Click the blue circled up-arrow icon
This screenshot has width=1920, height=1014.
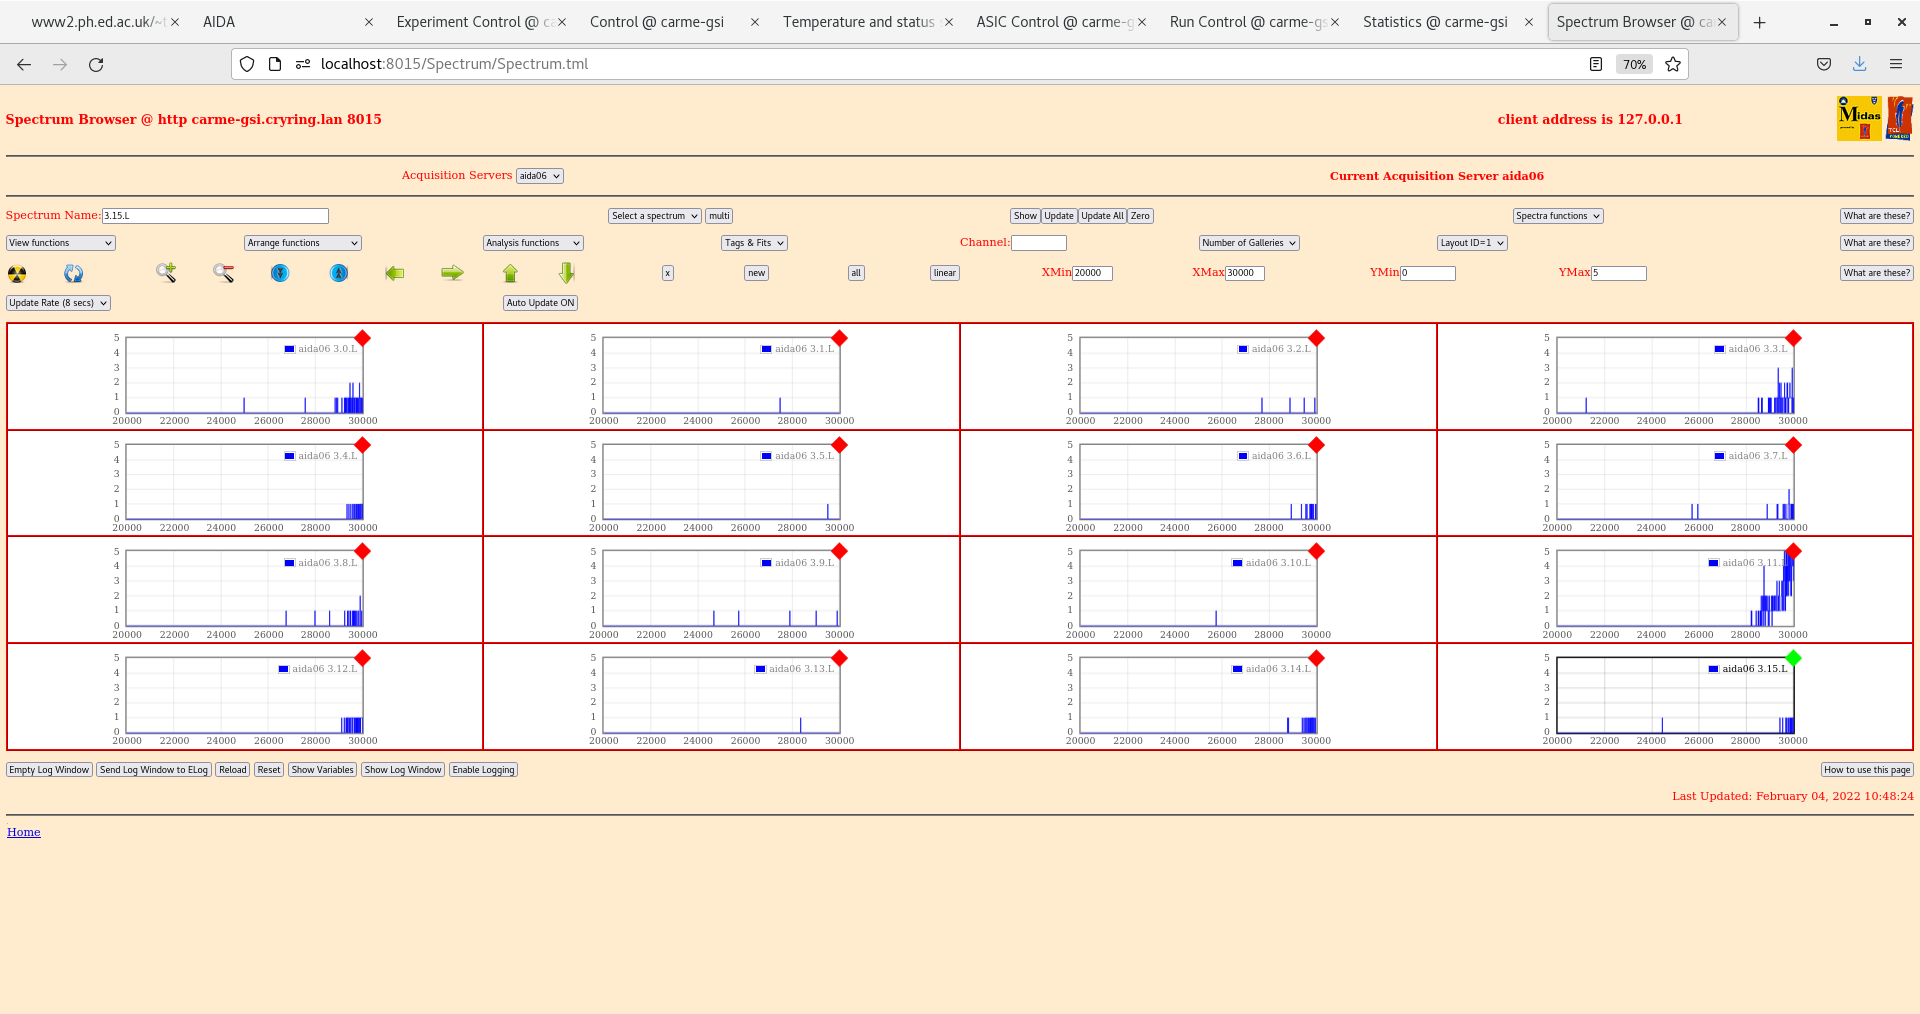tap(338, 273)
